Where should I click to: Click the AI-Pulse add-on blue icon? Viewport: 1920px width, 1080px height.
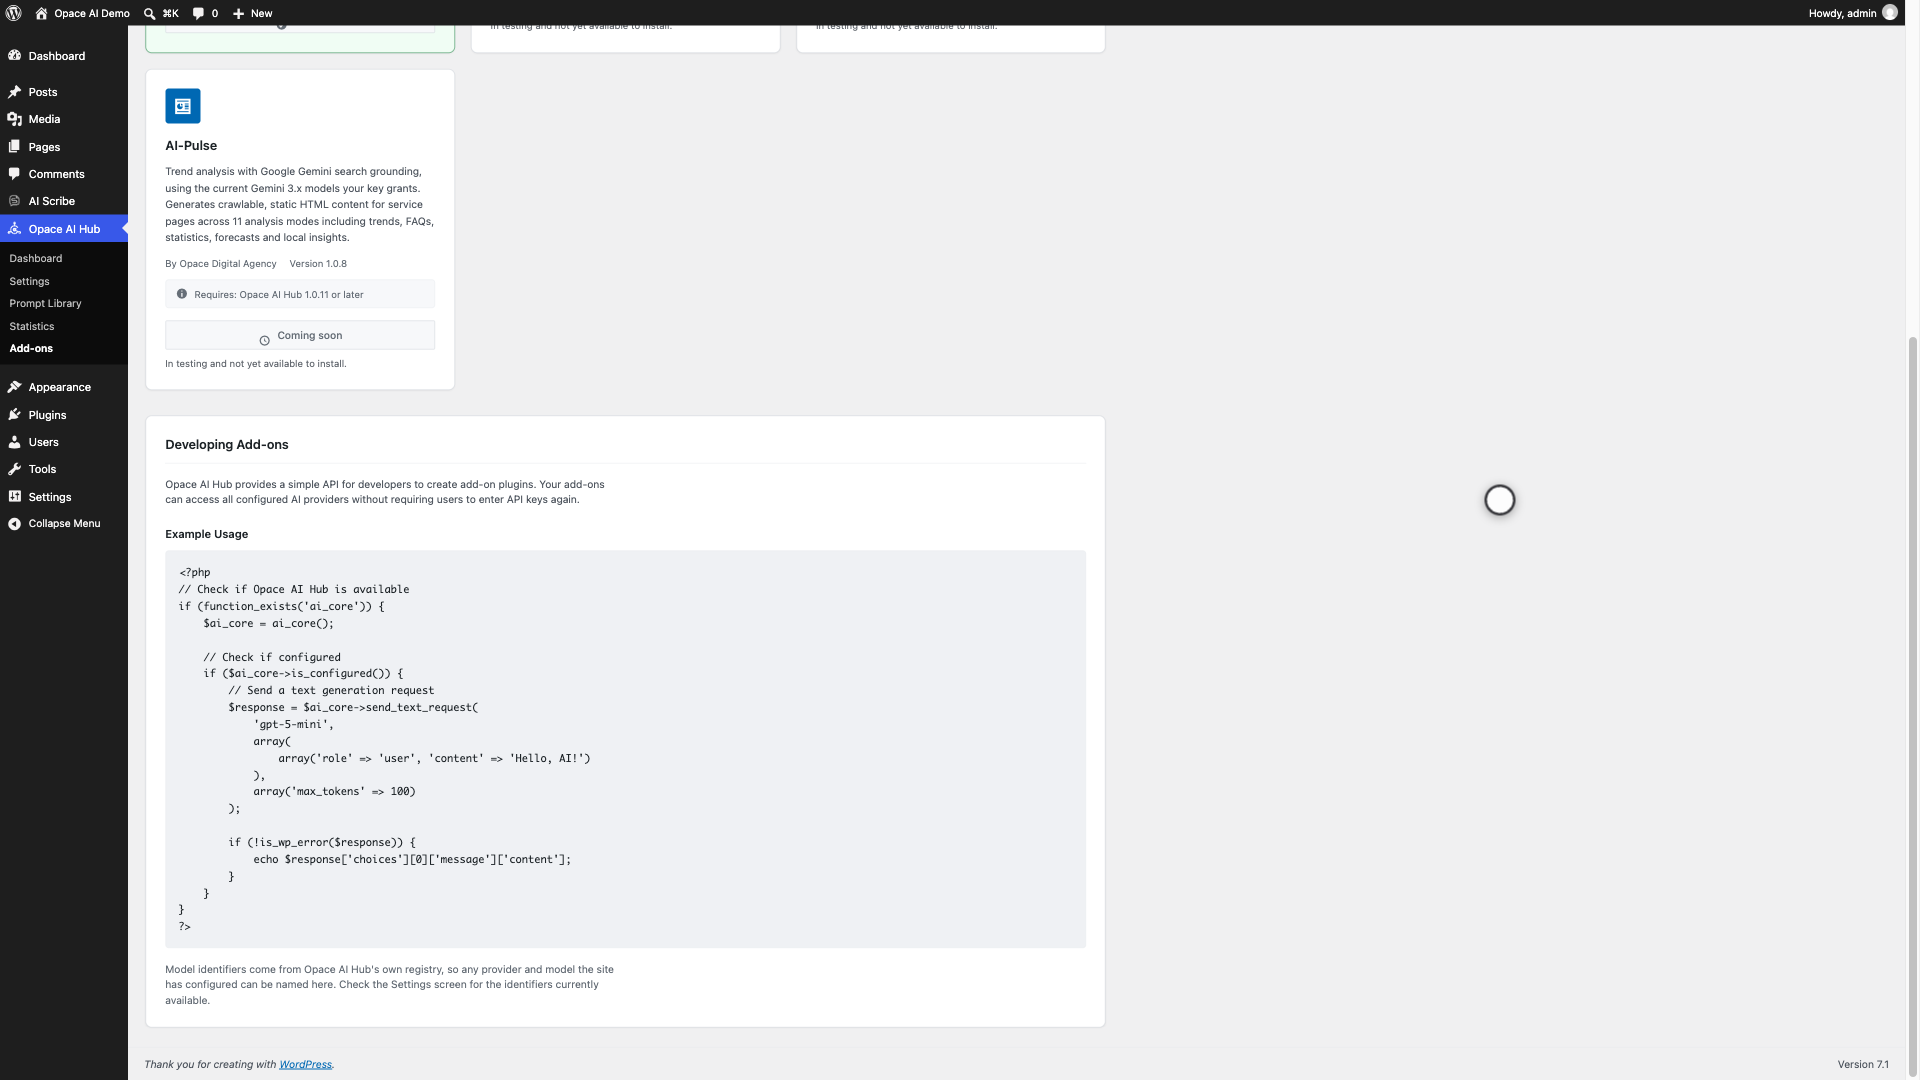pos(183,106)
